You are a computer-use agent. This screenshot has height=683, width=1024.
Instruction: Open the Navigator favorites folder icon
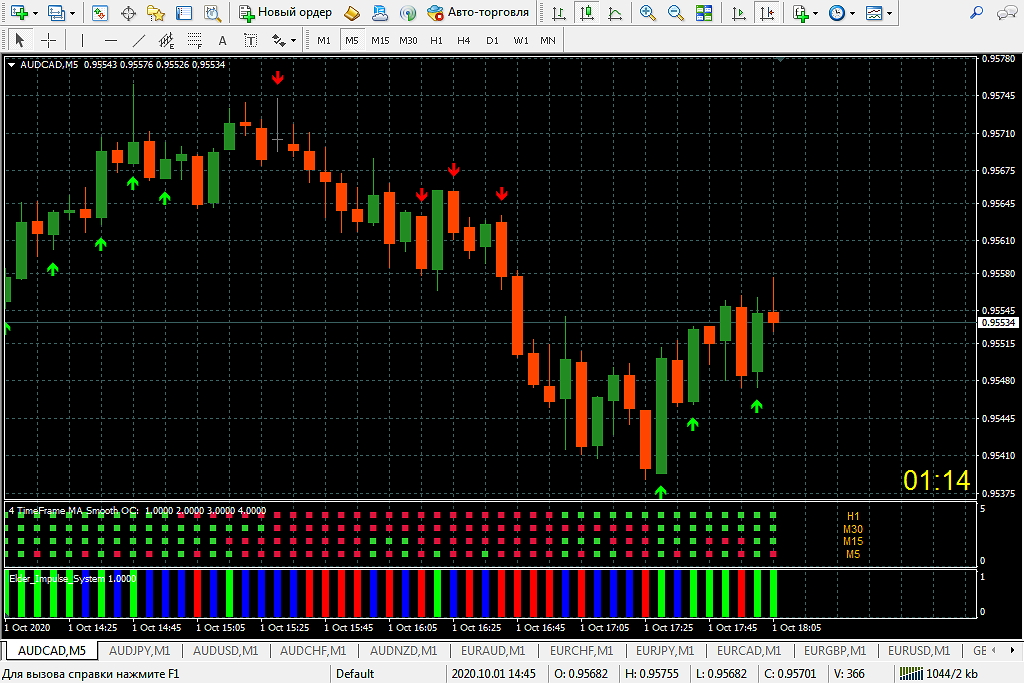[156, 12]
